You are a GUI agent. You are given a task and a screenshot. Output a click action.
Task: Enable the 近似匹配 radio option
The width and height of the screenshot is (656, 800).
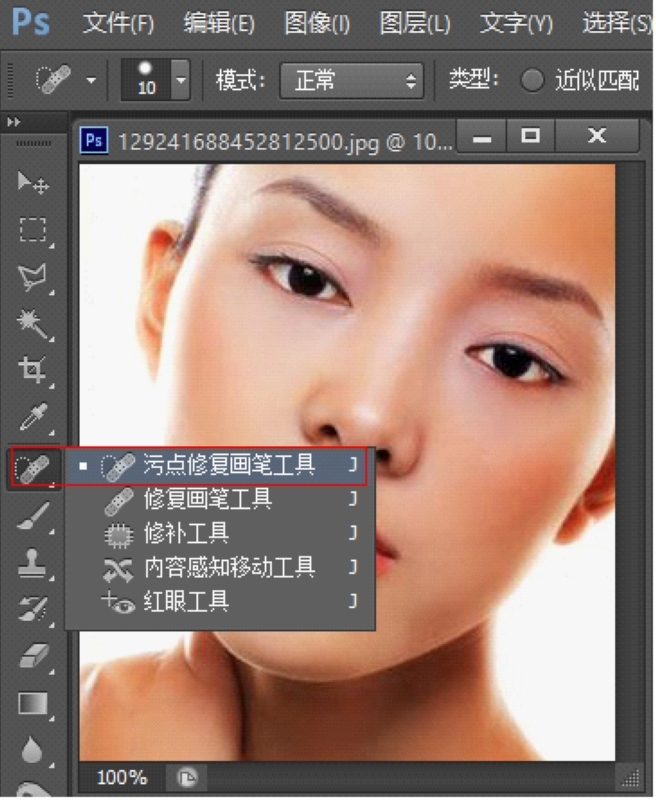tap(533, 80)
